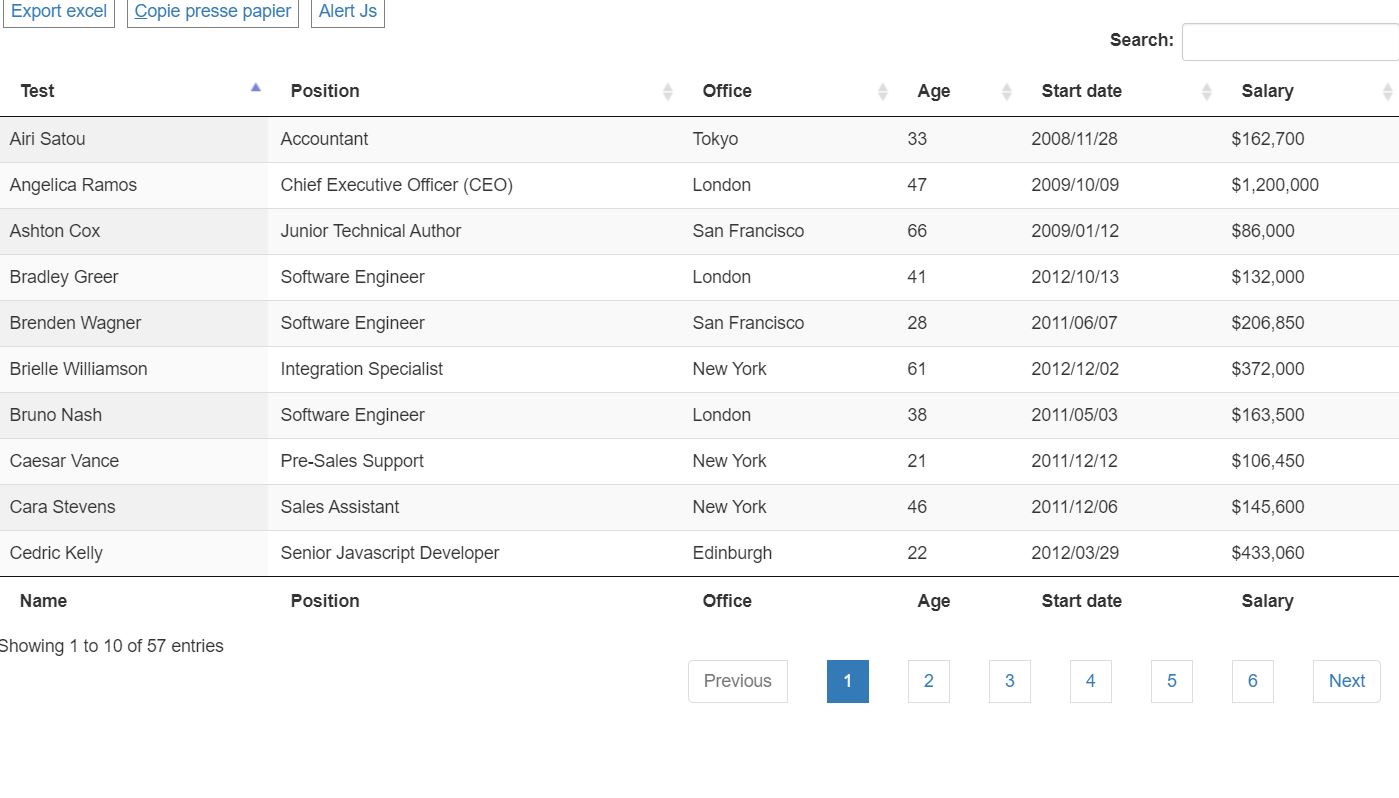The width and height of the screenshot is (1399, 798).
Task: Click the footer Name column header
Action: click(43, 600)
